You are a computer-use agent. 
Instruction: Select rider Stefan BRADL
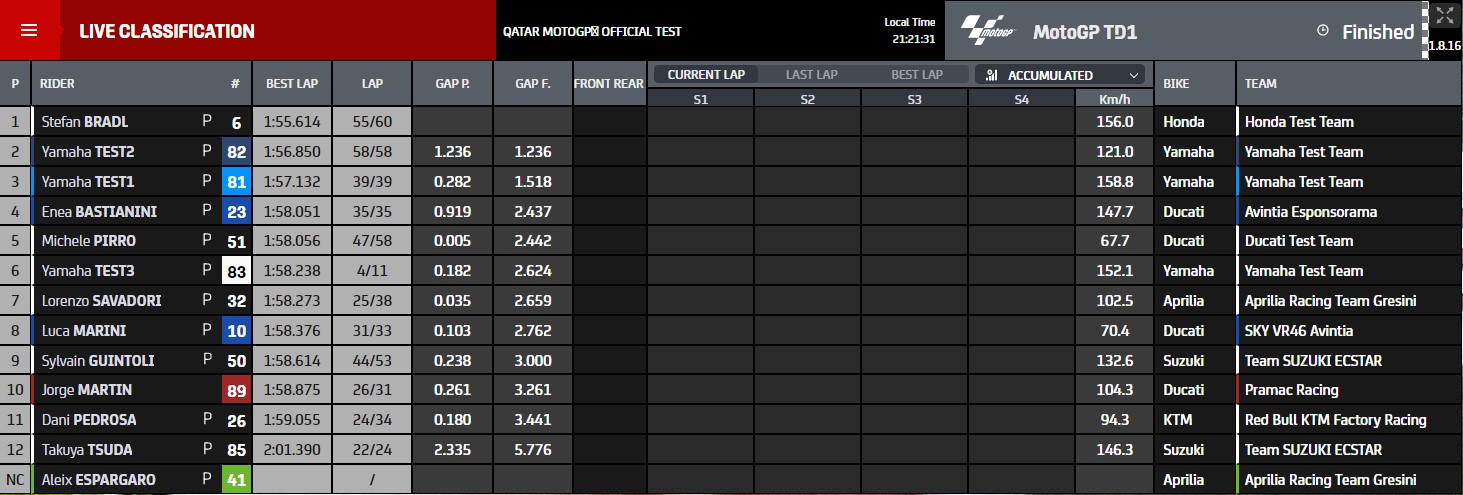click(85, 122)
